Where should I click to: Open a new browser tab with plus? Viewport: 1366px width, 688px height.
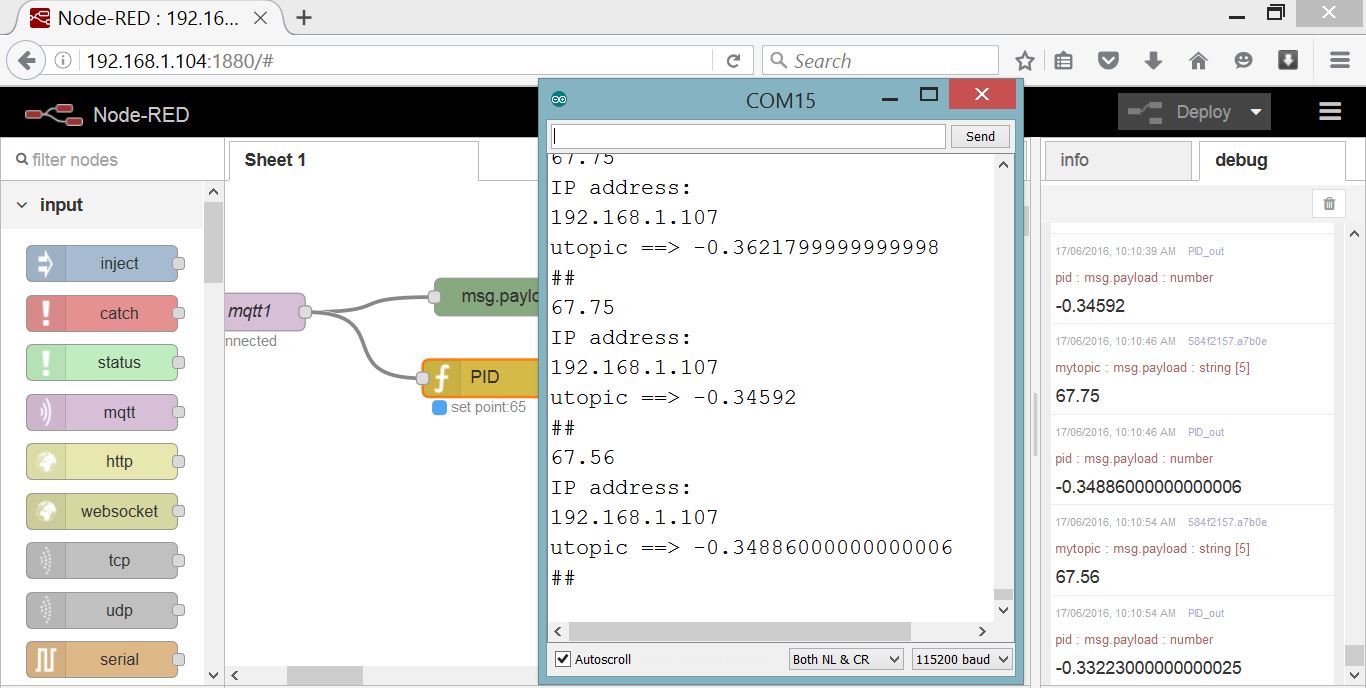(305, 17)
